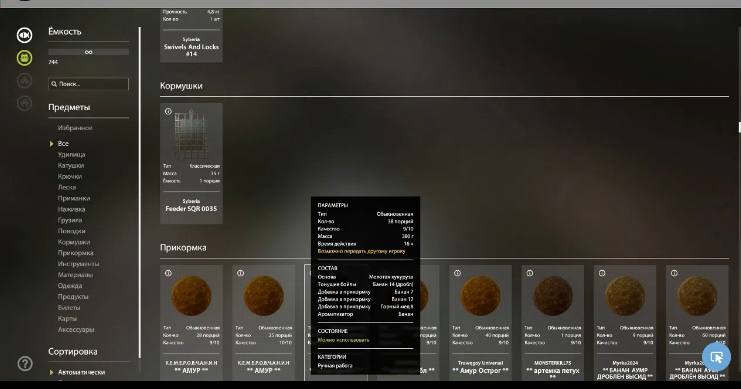Click 'Ручная работа' category in tooltip
This screenshot has width=741, height=389.
335,366
